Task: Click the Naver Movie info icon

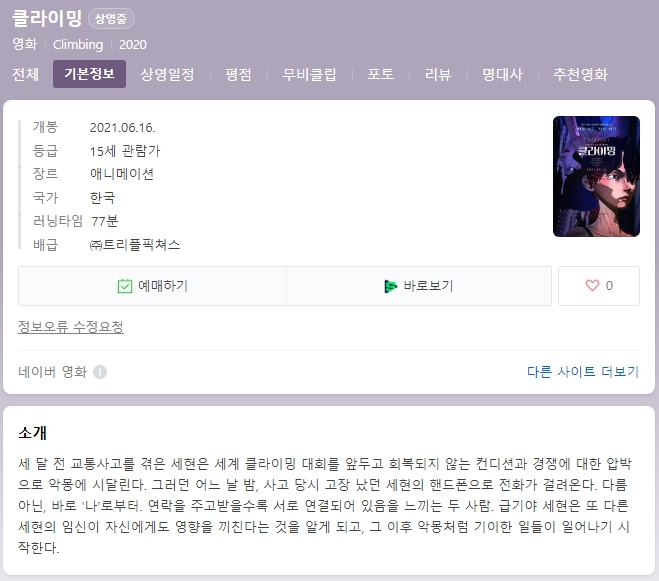Action: [x=100, y=372]
